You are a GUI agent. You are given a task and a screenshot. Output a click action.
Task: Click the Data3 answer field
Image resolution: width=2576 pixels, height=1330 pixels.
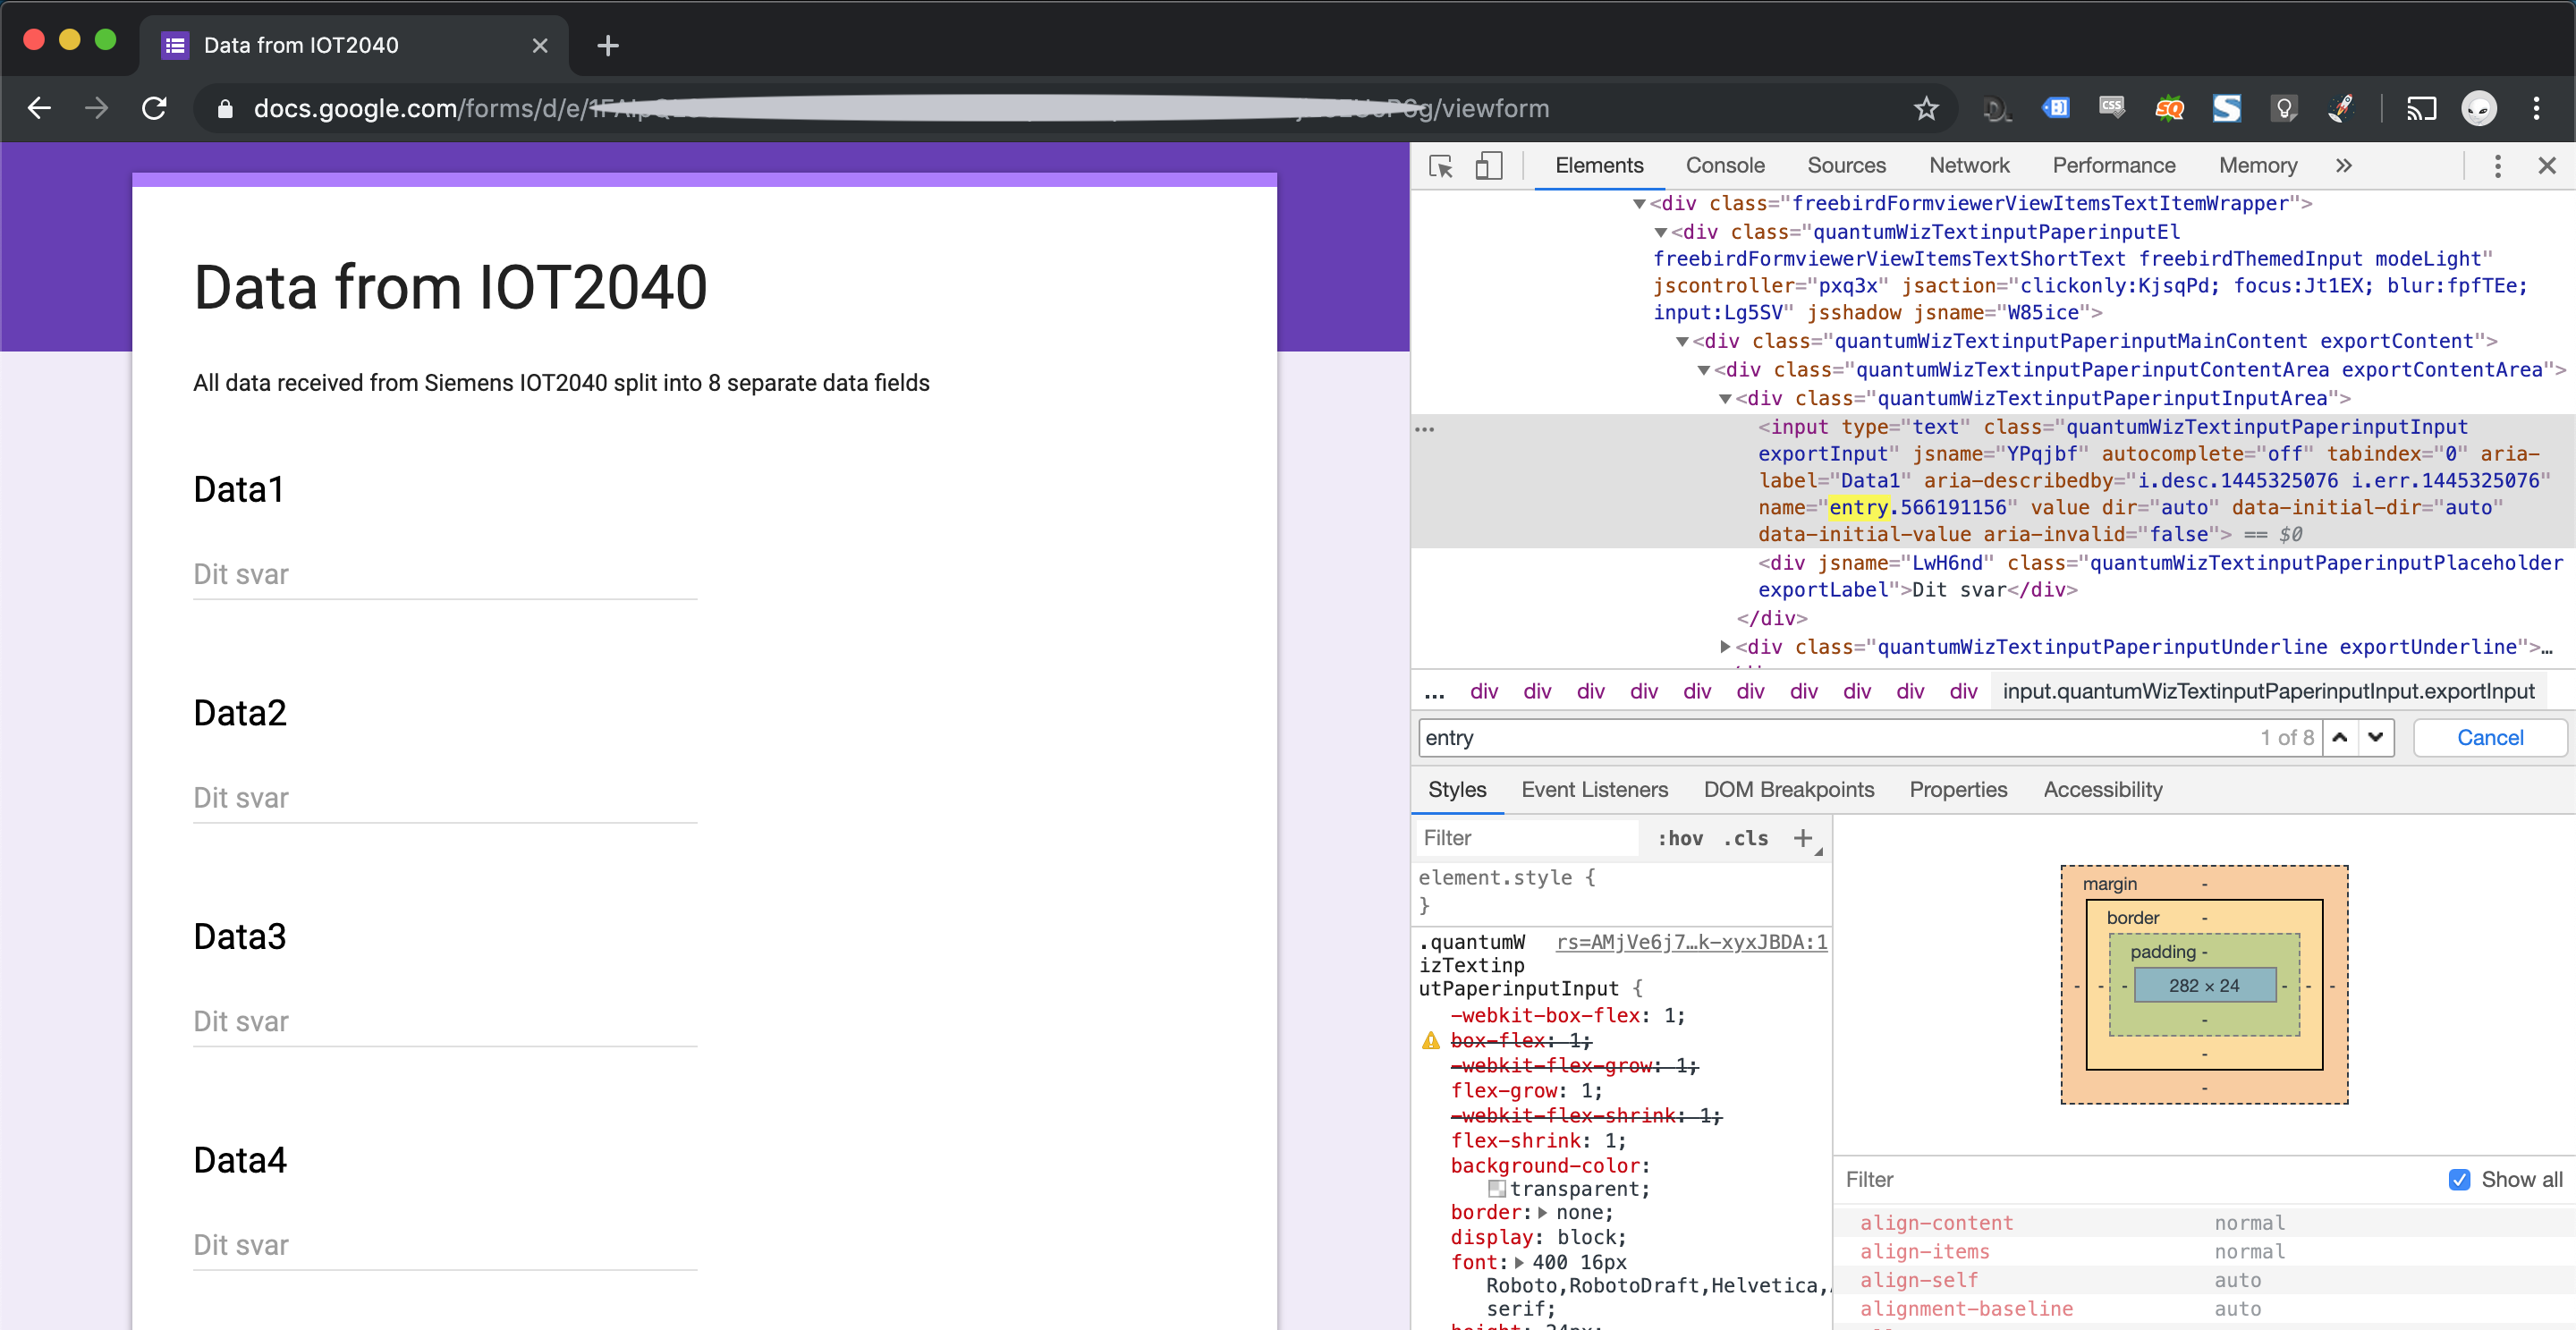tap(445, 1022)
